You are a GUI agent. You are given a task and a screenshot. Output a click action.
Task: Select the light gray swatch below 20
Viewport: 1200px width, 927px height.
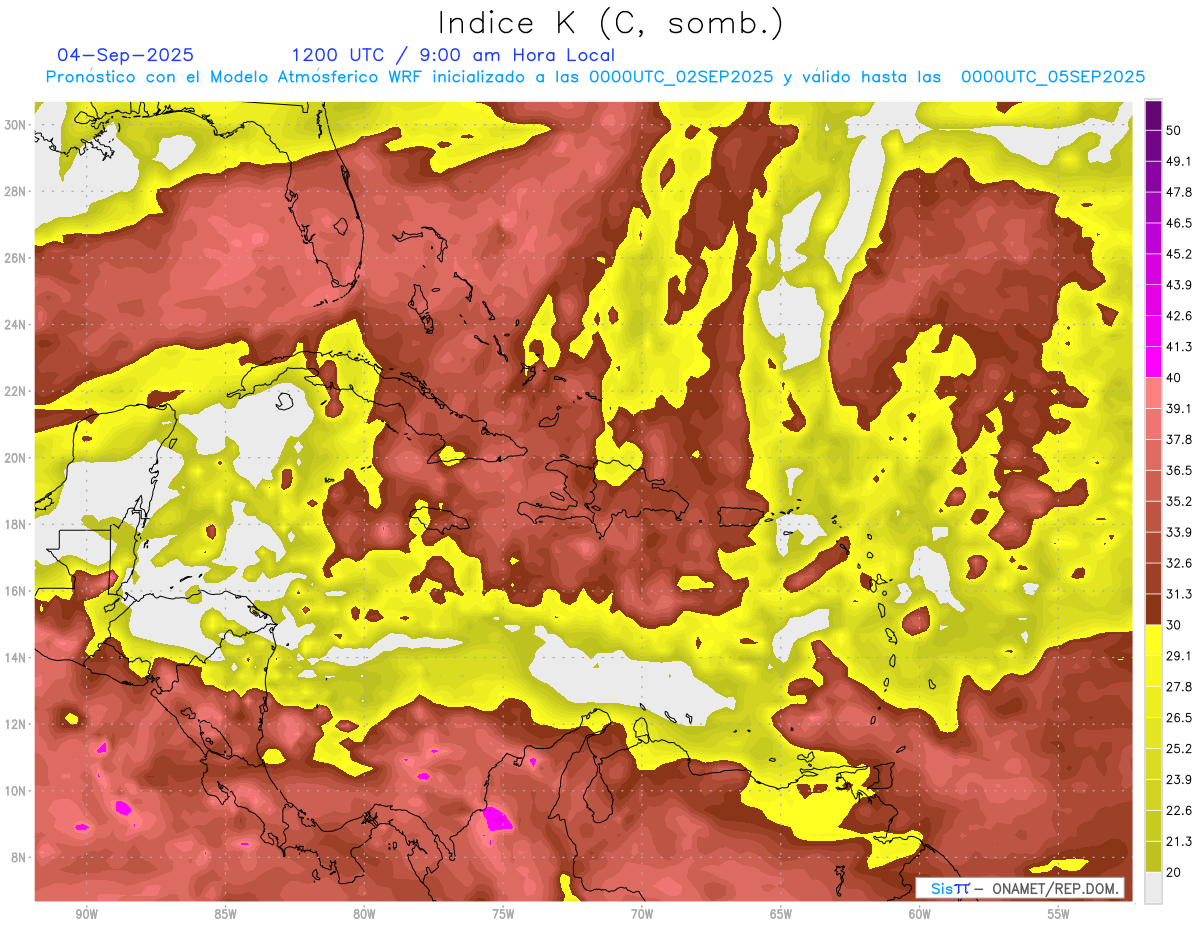(x=1153, y=888)
